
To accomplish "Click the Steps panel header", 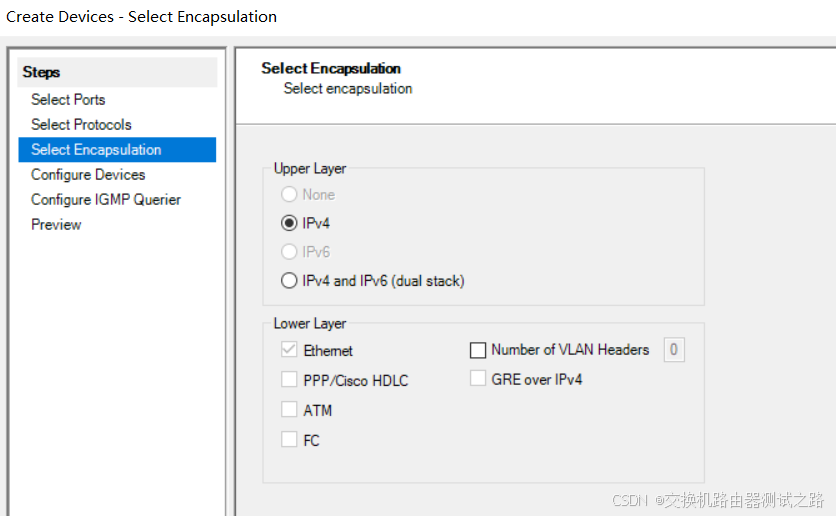I will (x=117, y=72).
